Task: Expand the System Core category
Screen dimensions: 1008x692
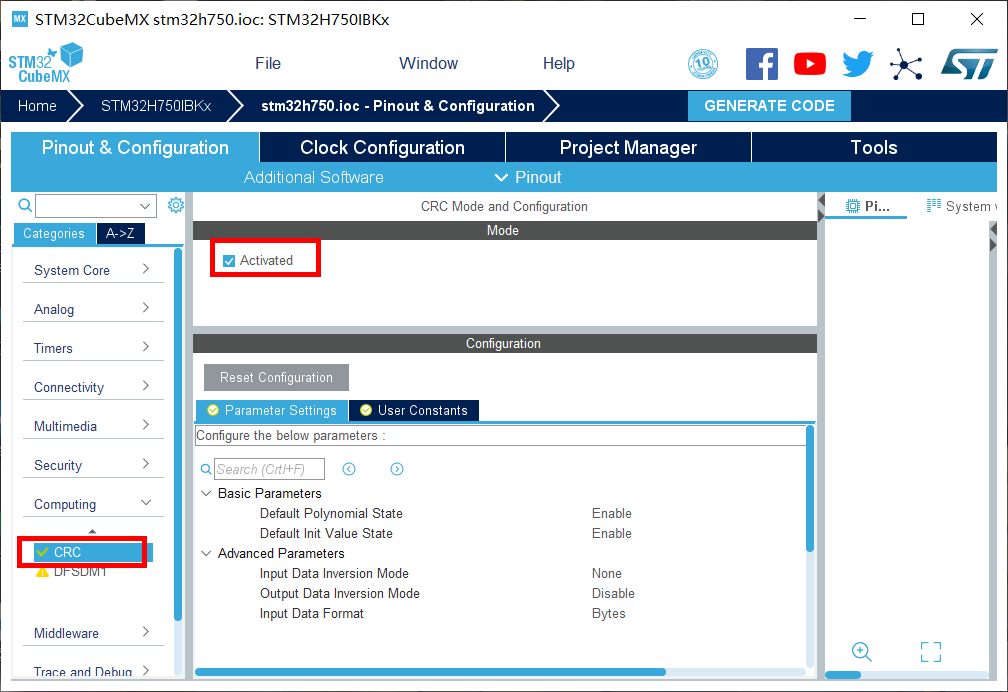Action: [x=92, y=270]
